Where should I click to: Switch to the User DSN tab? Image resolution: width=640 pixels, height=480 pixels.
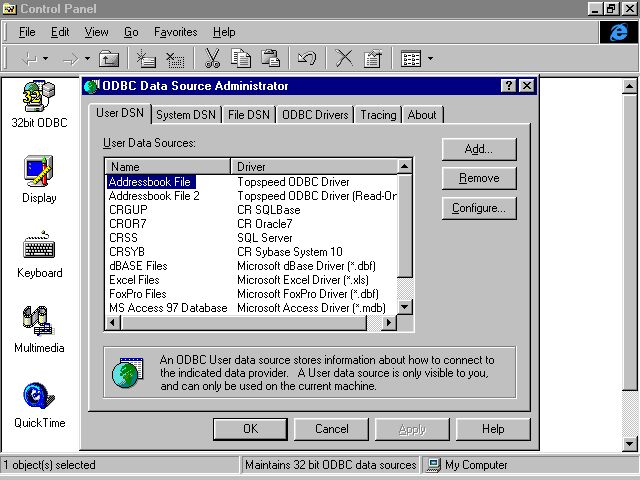120,113
